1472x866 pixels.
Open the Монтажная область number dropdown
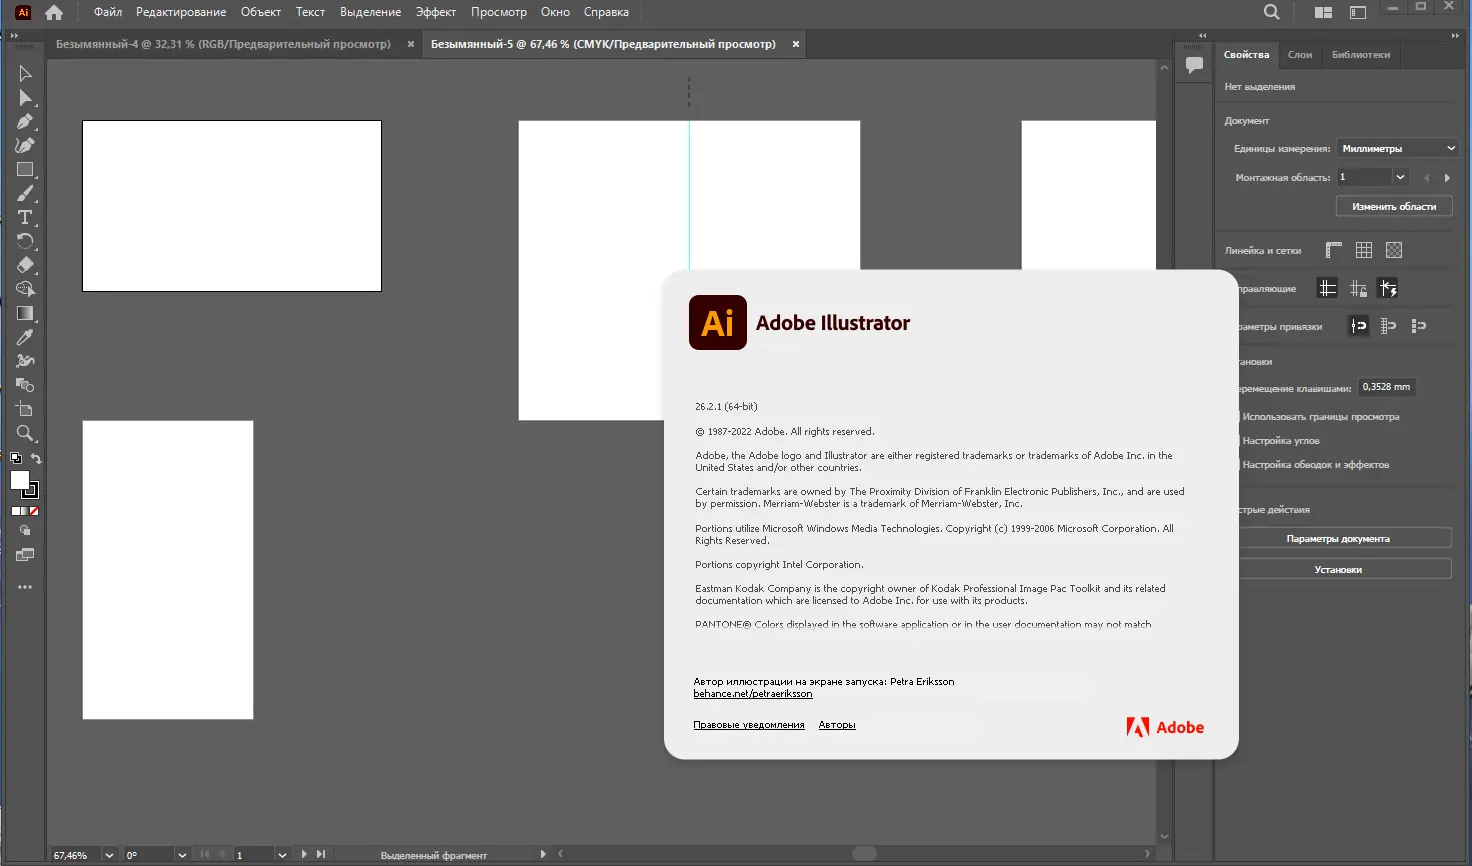1399,176
